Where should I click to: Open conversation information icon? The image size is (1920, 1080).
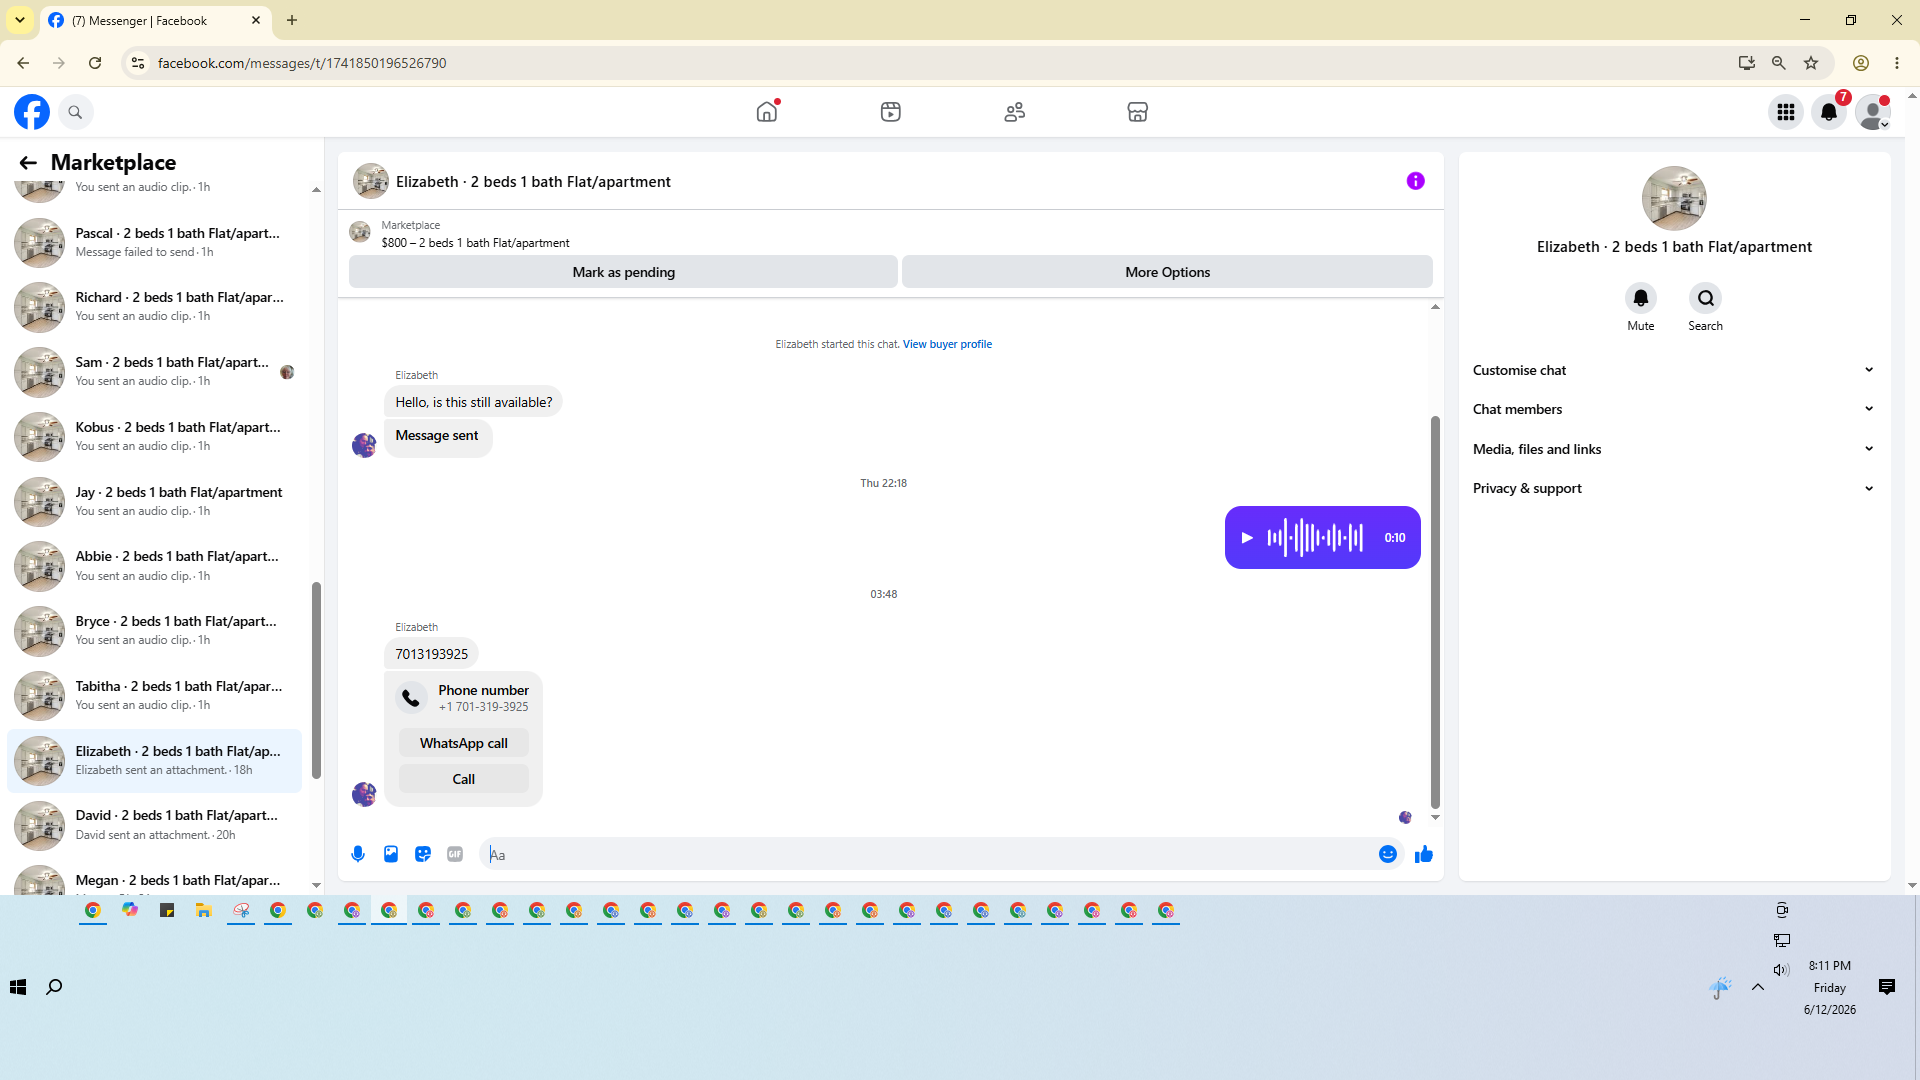(1415, 181)
